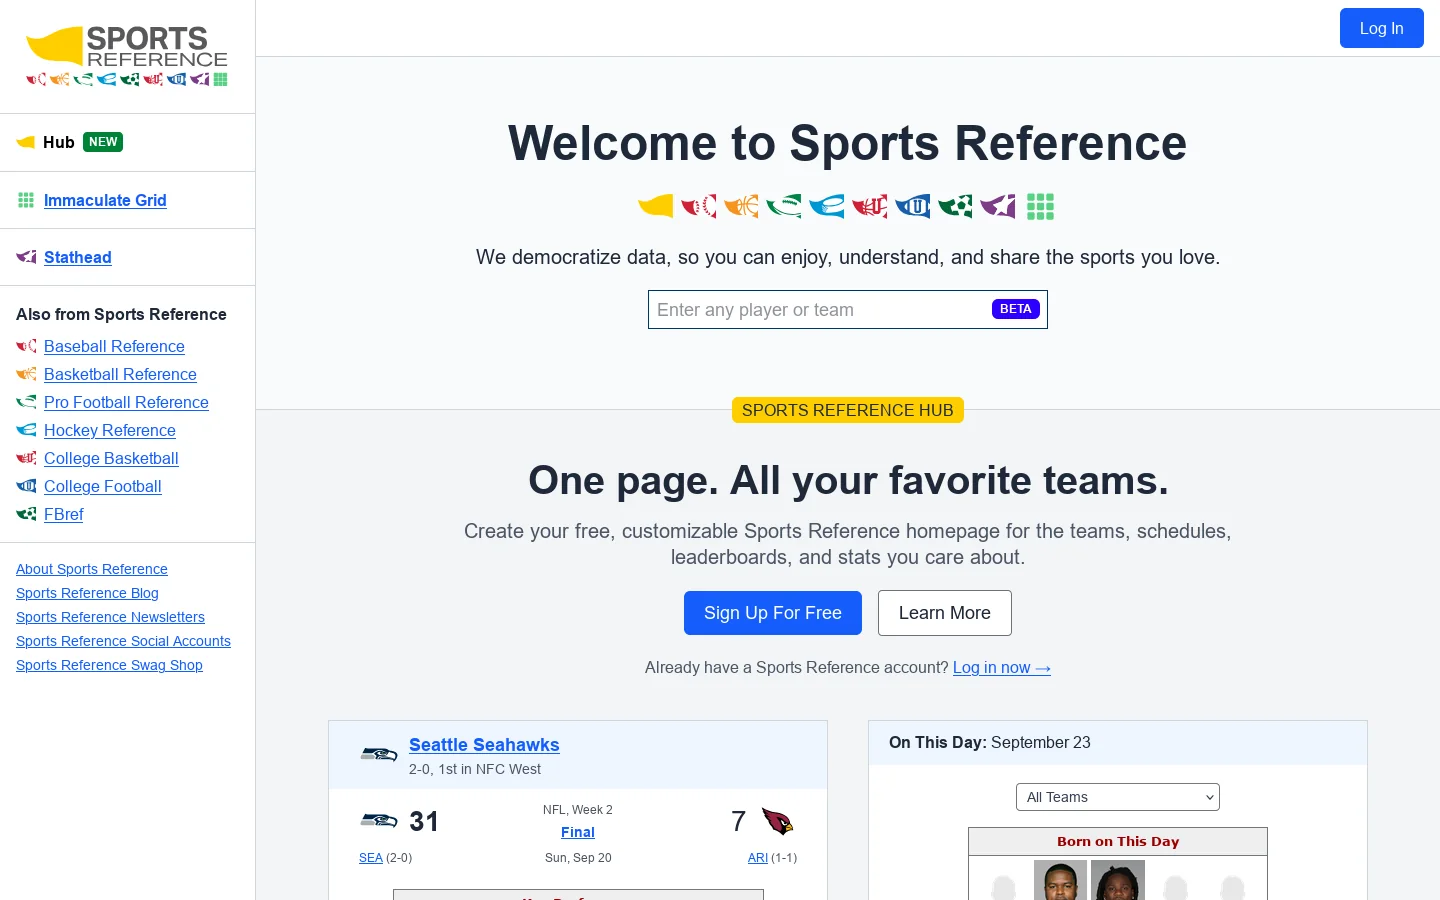Click the yellow Sports Reference pennant icon under the welcome heading
Screen dimensions: 1440x900
click(x=656, y=206)
